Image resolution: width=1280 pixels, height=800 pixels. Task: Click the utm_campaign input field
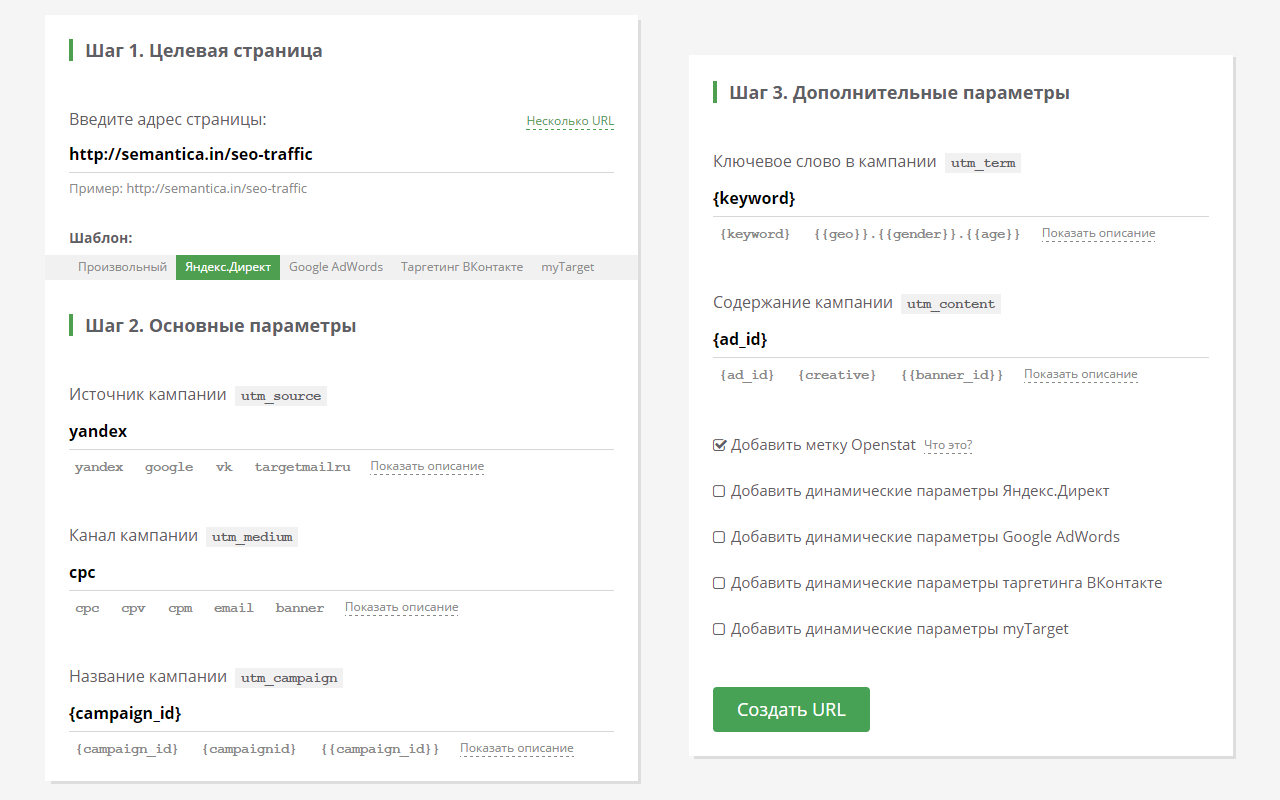tap(341, 714)
